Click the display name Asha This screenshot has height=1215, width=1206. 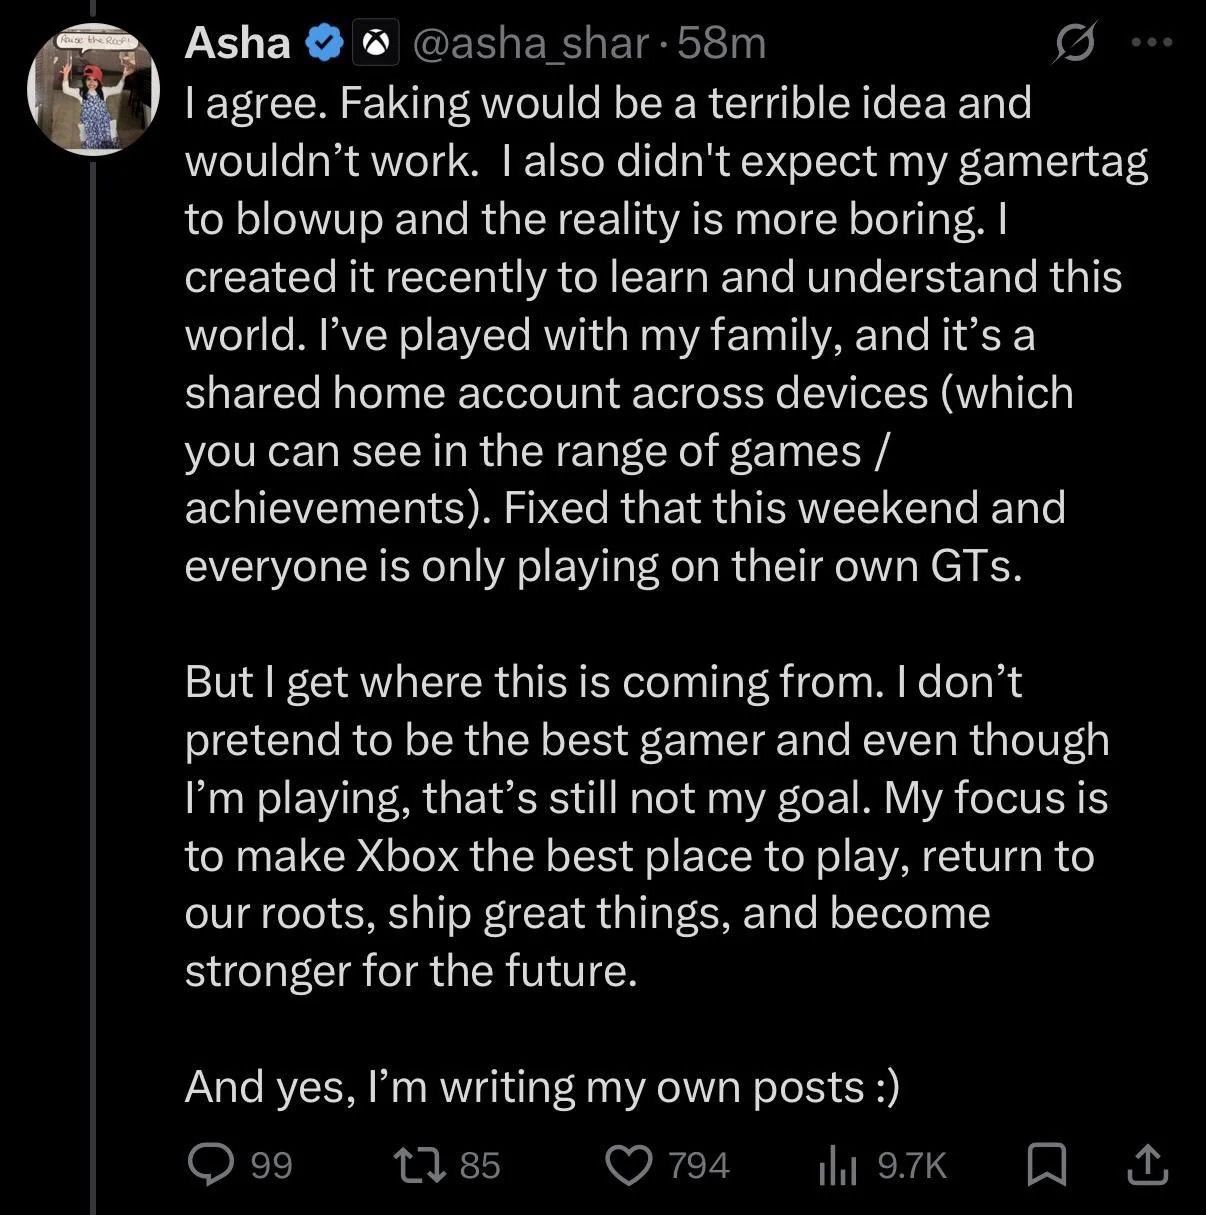[237, 43]
